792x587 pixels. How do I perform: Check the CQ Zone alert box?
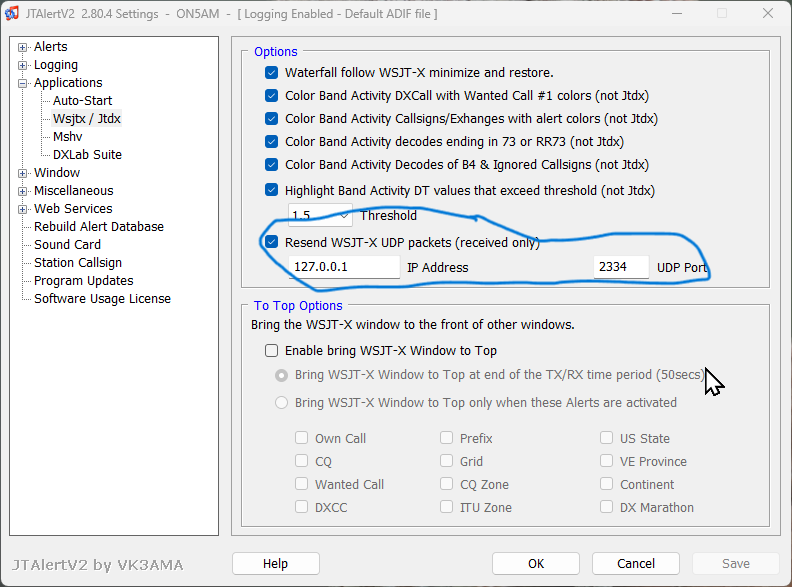(x=447, y=484)
